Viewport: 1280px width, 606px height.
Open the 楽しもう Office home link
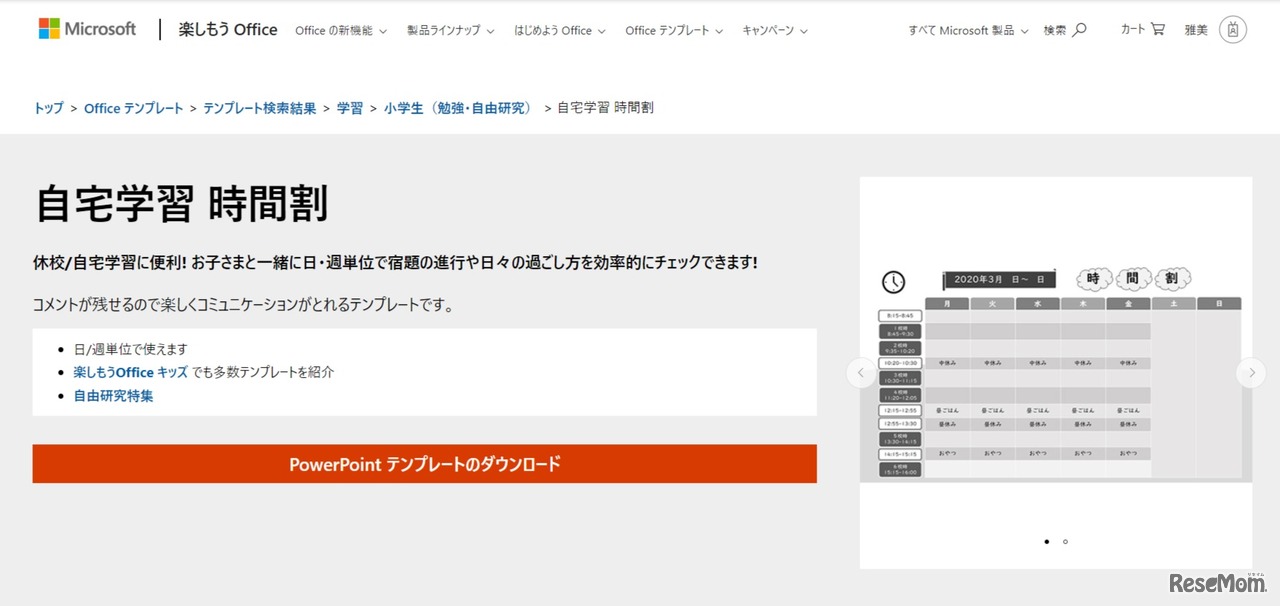[228, 30]
